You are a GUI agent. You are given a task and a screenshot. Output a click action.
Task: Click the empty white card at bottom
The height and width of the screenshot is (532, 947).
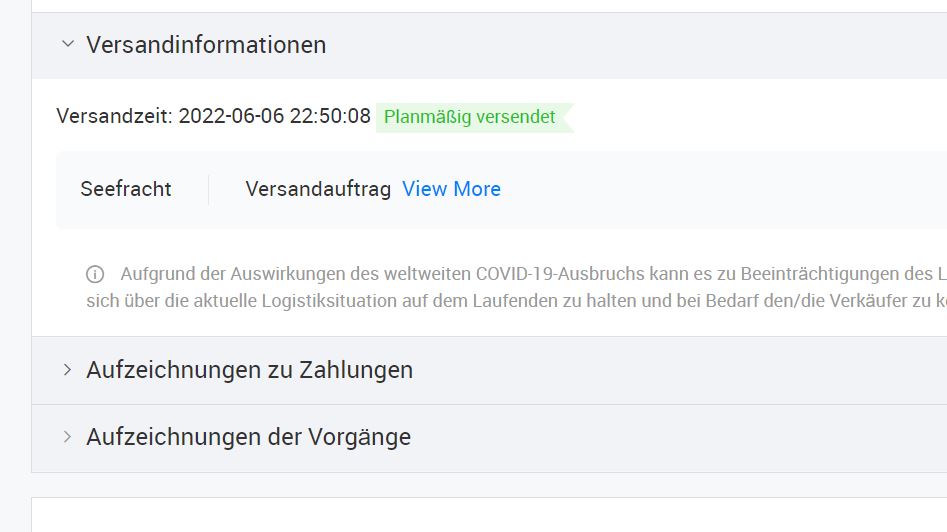(x=489, y=515)
